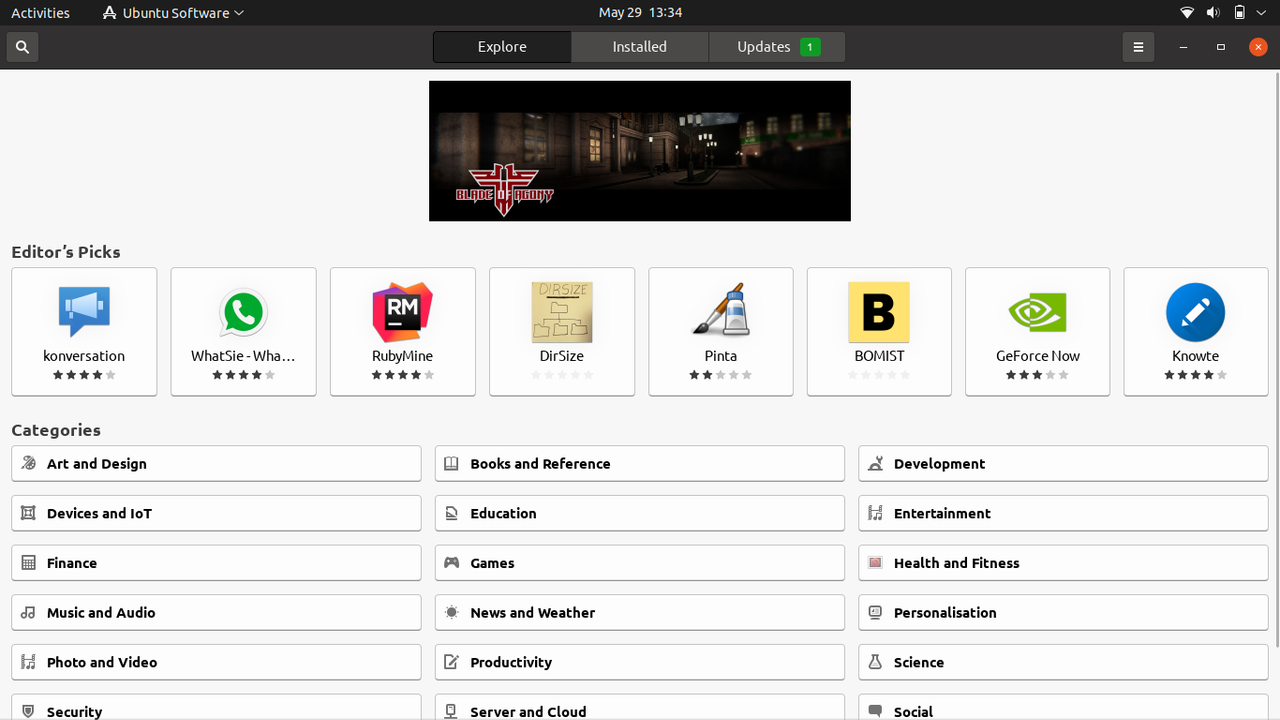Open the DirSize app icon
The image size is (1280, 720).
(x=562, y=312)
